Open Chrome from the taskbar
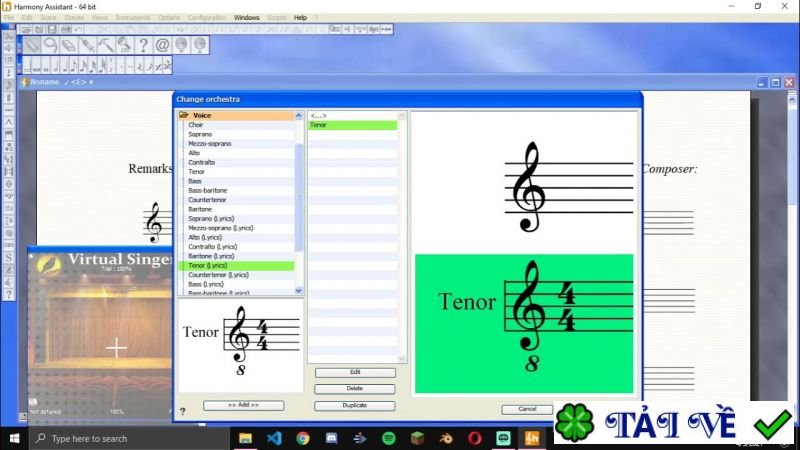Image resolution: width=800 pixels, height=450 pixels. pos(303,439)
